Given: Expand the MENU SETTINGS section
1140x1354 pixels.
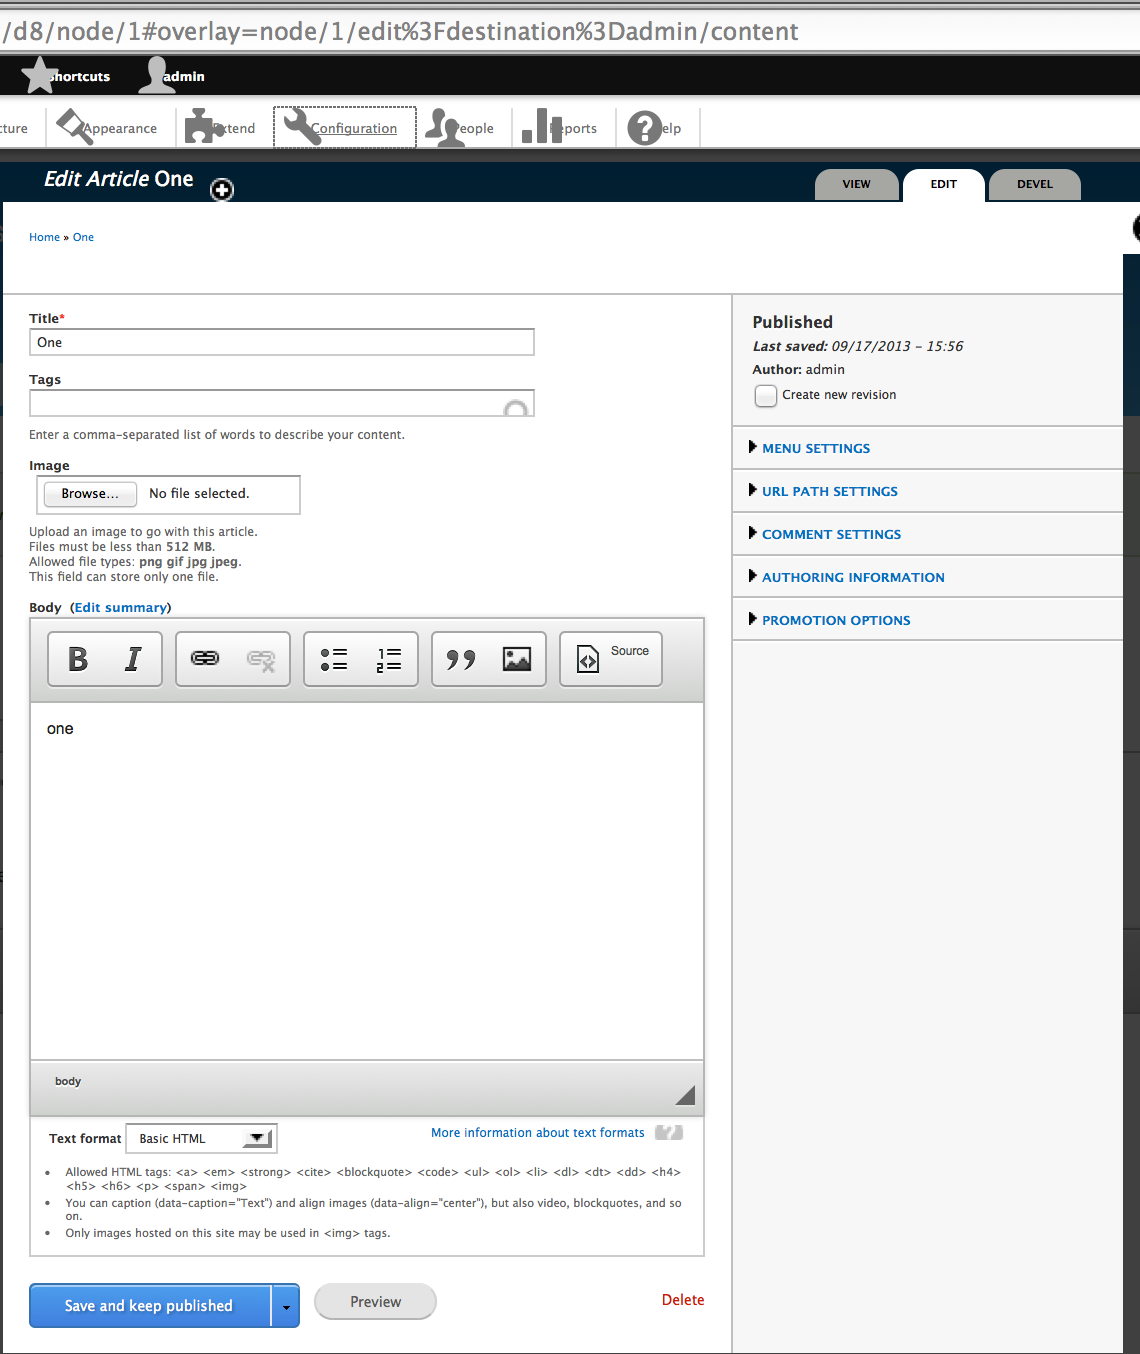Looking at the screenshot, I should point(815,448).
